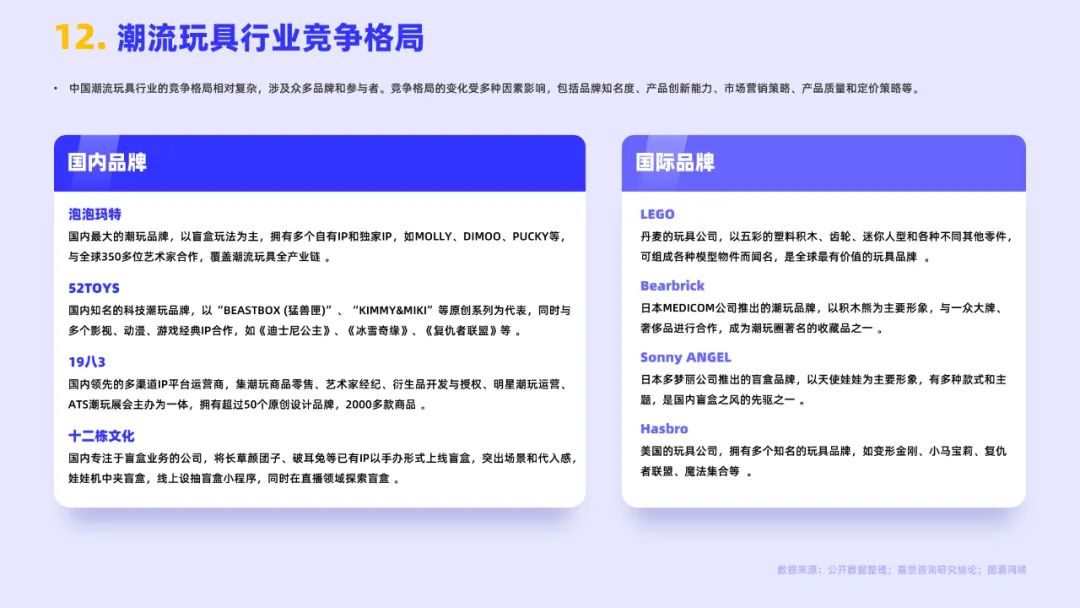1080x608 pixels.
Task: Click the line starting 日本多梦丽公司推出的盲盒品牌
Action: pos(823,379)
